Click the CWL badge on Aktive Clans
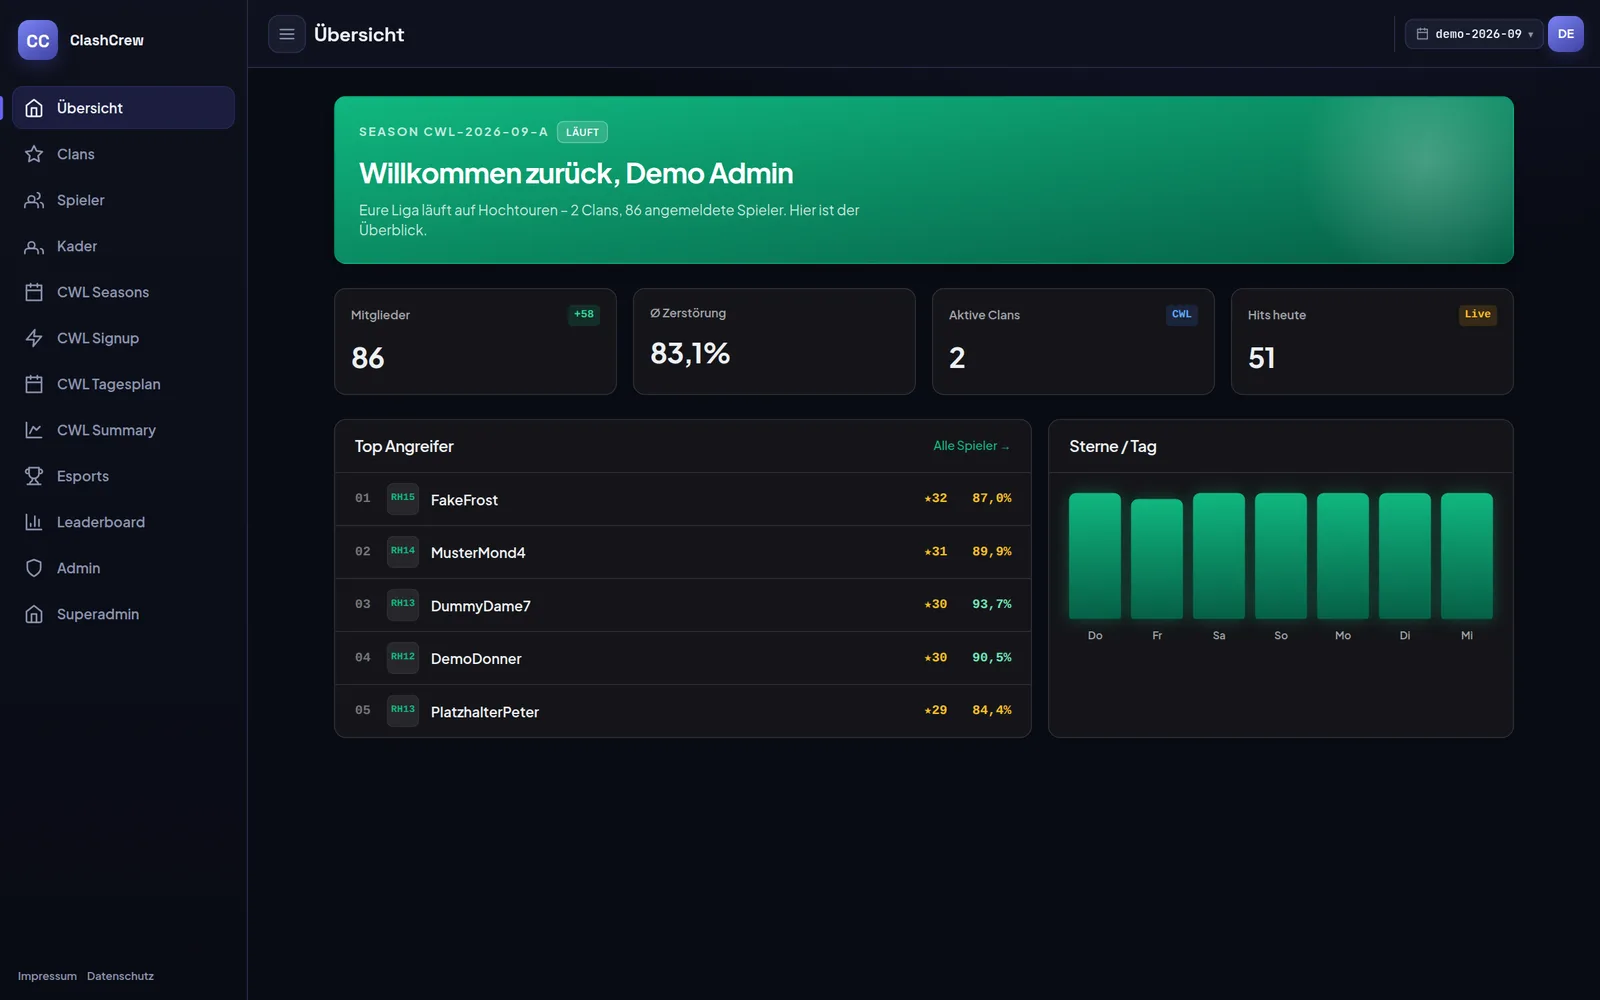 click(x=1182, y=314)
